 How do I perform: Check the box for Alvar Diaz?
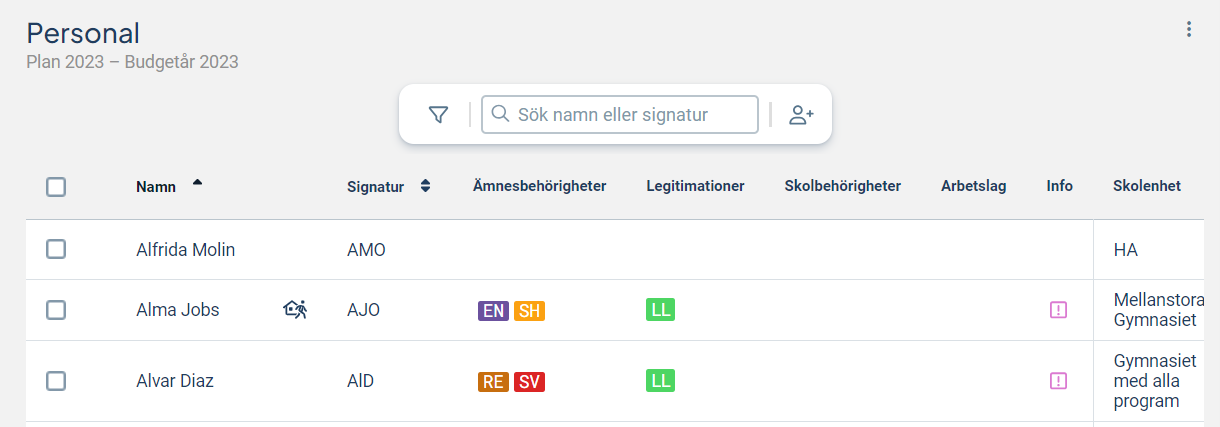(x=56, y=381)
